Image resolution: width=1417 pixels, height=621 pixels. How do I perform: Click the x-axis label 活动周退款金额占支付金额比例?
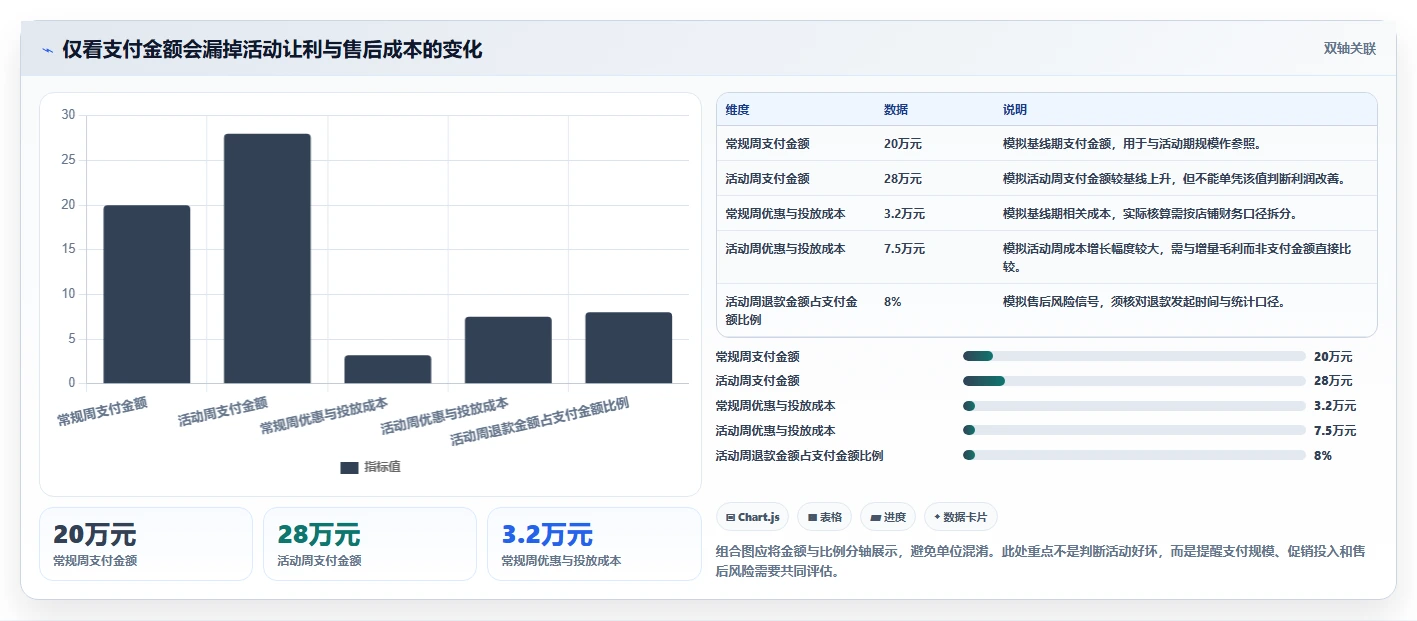coord(540,421)
